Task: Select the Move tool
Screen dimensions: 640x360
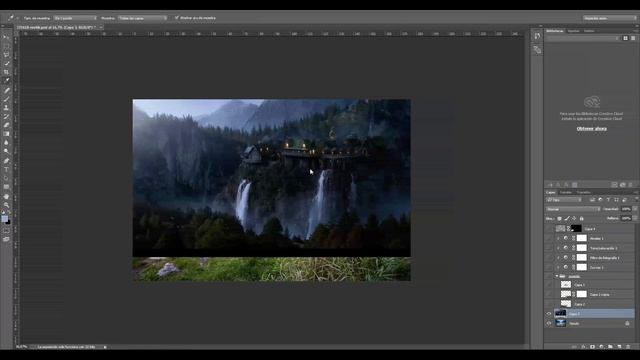Action: coord(6,37)
